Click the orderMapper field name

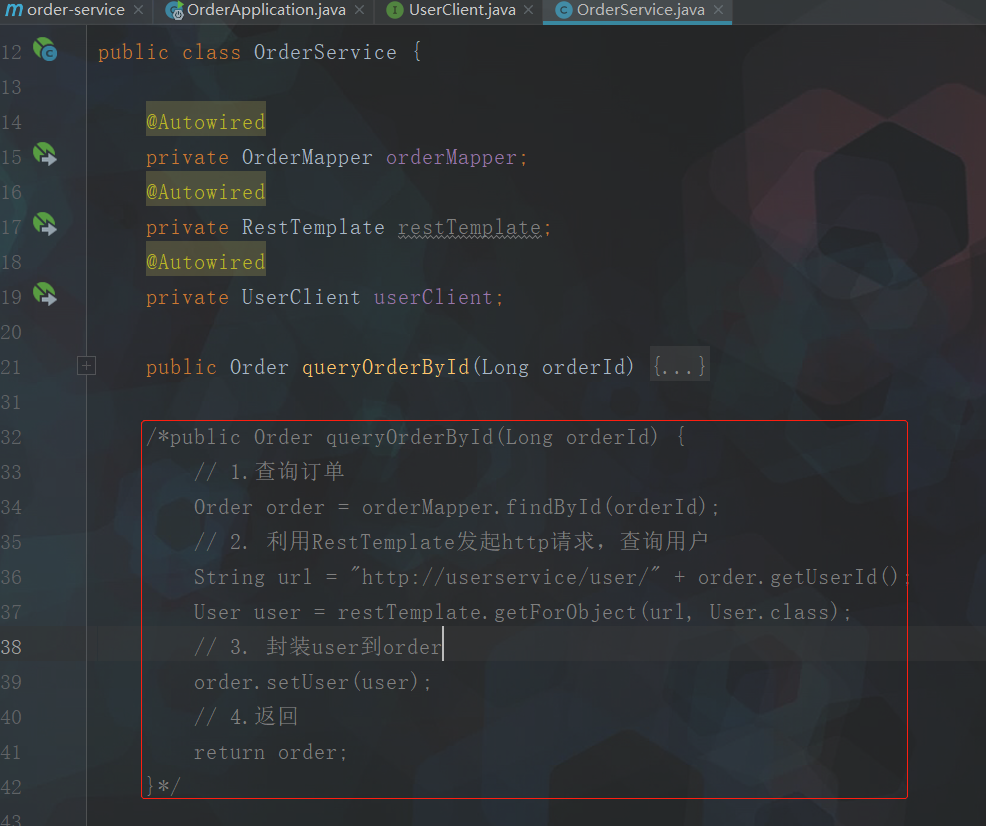click(x=451, y=157)
